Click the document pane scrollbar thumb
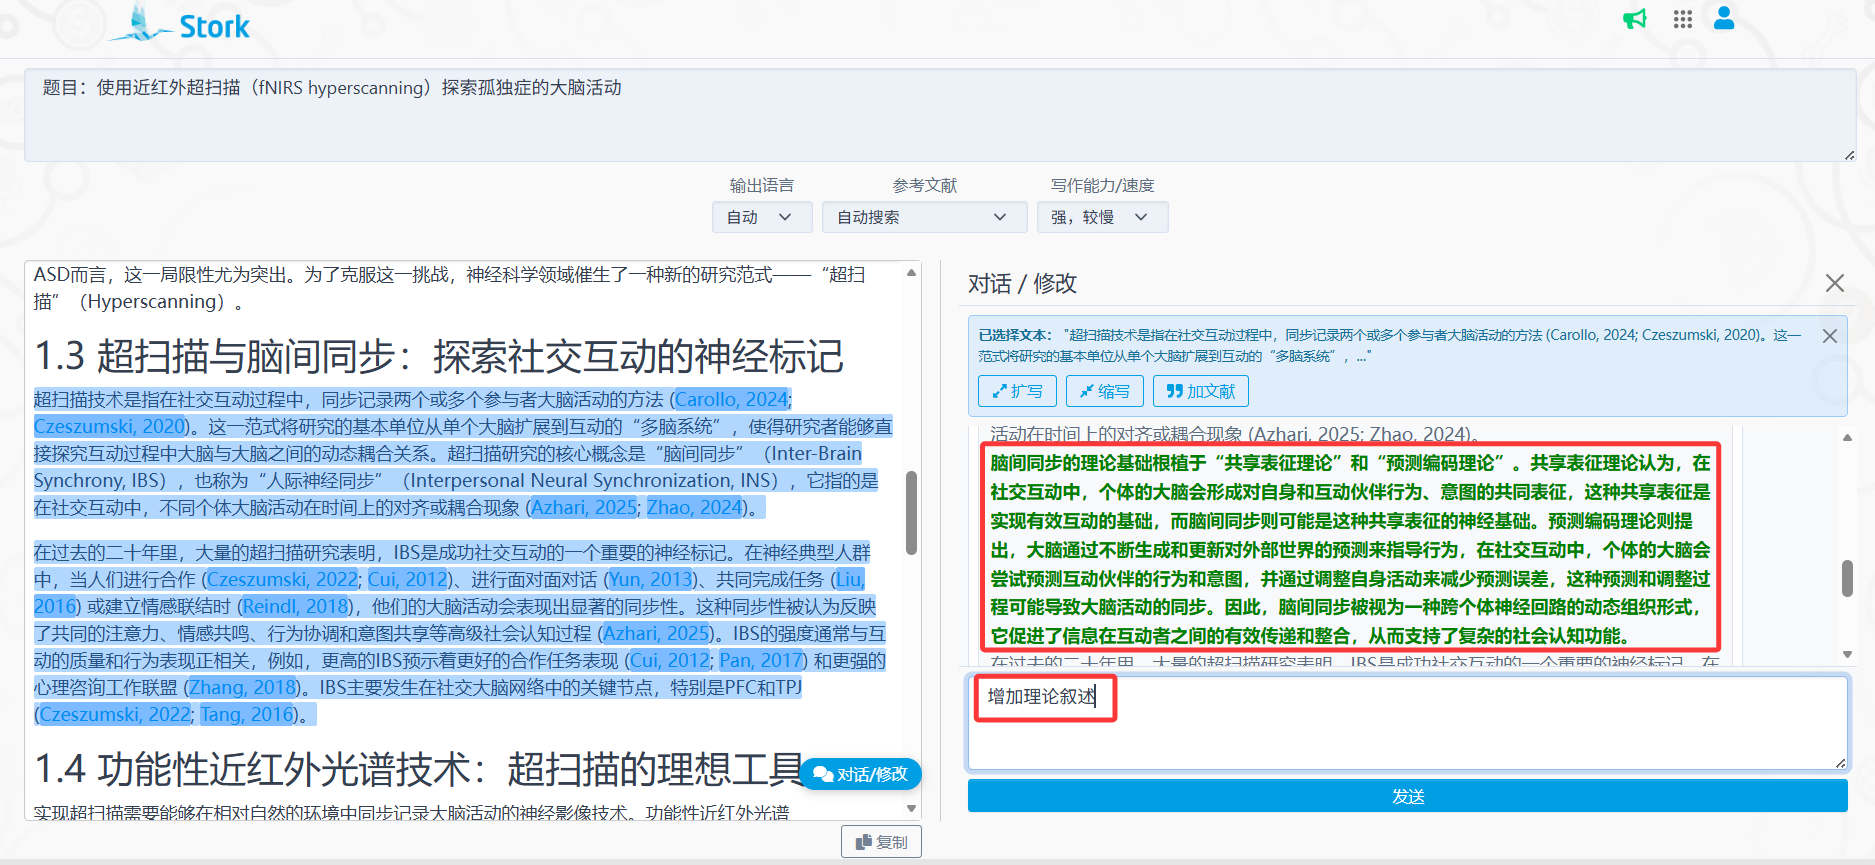Screen dimensions: 1875x865 point(911,512)
